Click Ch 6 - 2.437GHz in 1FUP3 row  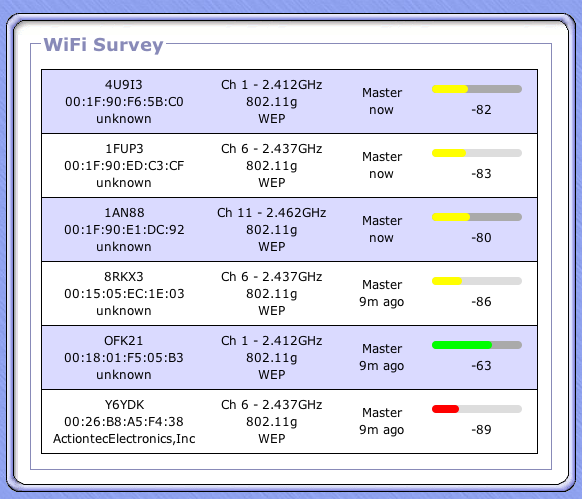point(272,149)
